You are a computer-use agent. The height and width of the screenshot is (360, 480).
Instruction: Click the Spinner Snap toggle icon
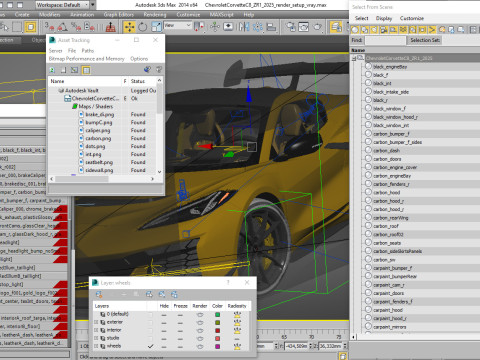[89, 27]
